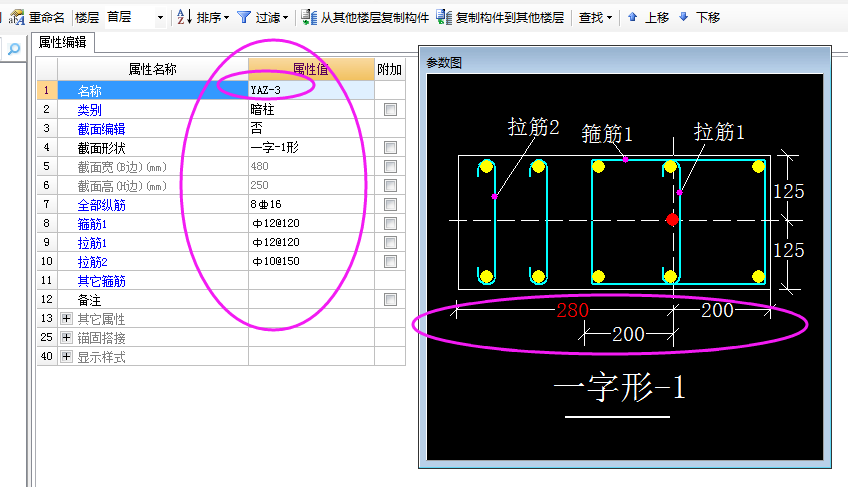Click the move down (下移) arrow icon
Viewport: 848px width, 487px height.
684,17
